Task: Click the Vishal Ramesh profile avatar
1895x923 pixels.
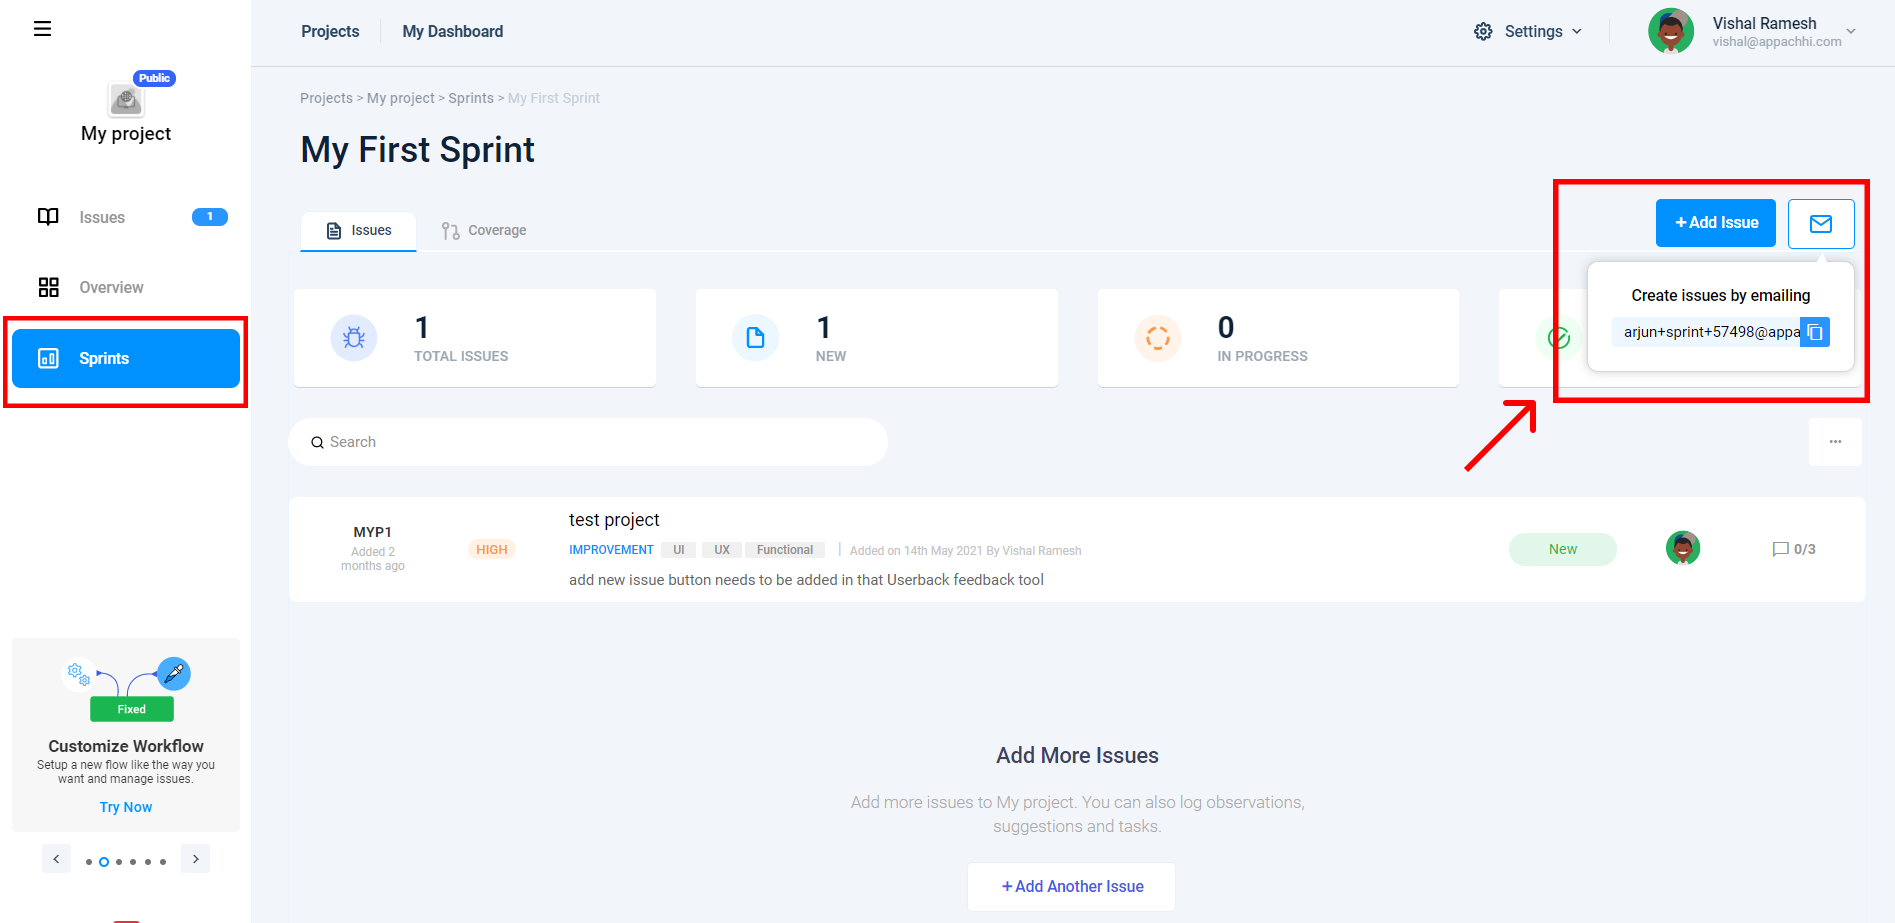Action: tap(1671, 31)
